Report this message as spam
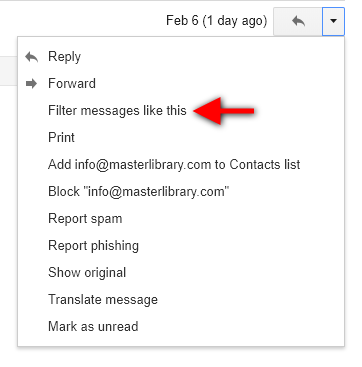The image size is (362, 367). click(85, 219)
